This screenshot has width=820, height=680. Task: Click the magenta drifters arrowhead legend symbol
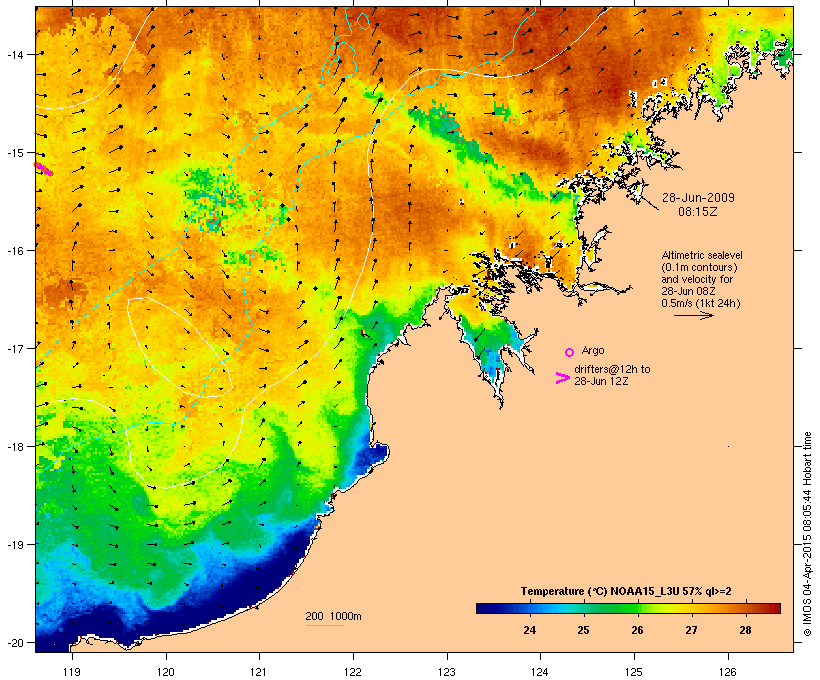(563, 378)
